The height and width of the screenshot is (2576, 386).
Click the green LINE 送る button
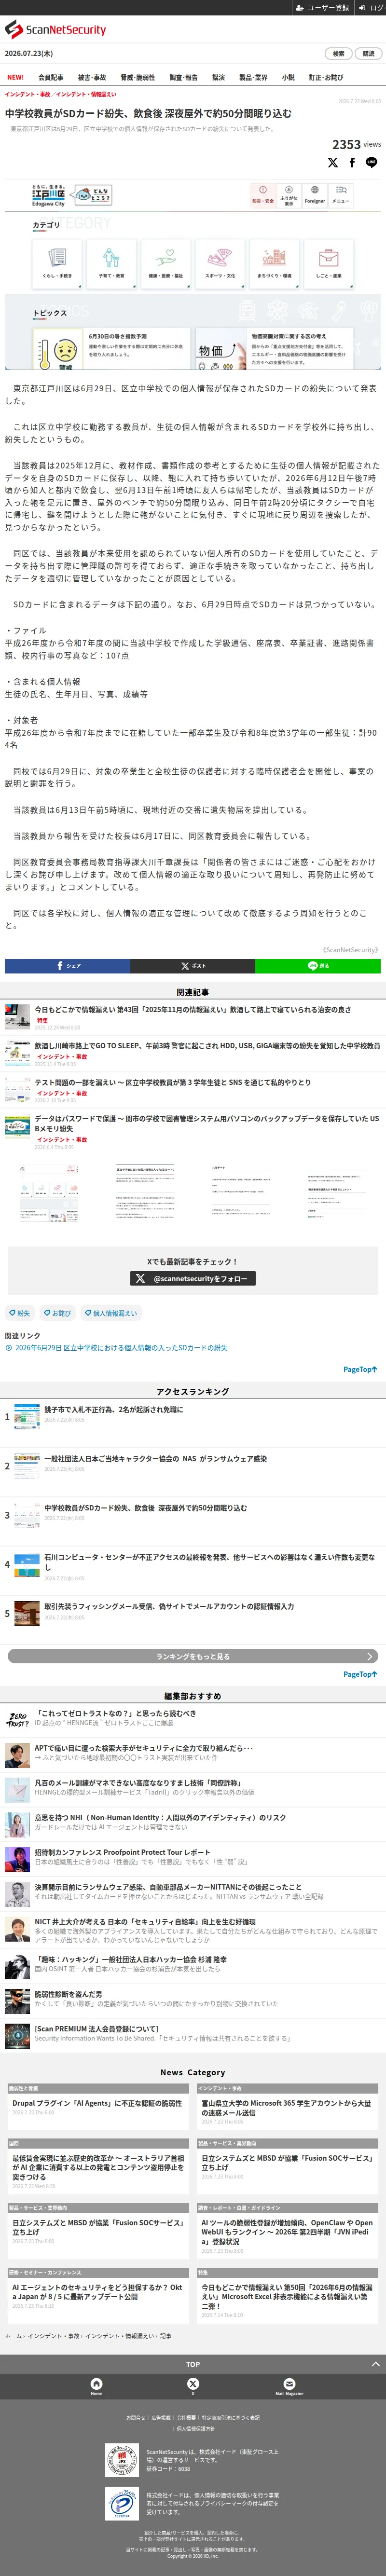[x=318, y=965]
